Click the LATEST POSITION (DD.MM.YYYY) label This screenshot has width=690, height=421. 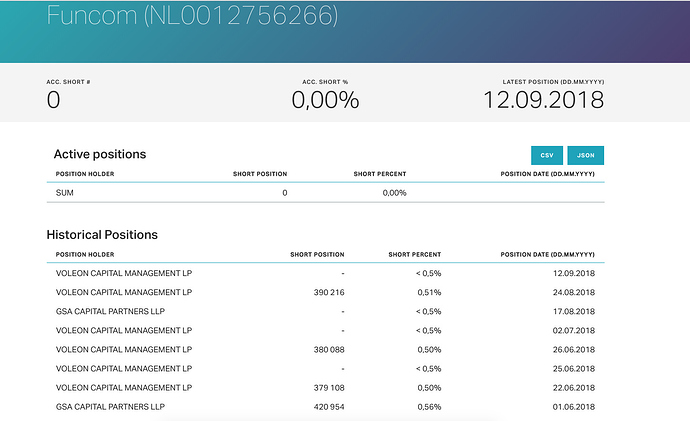[x=553, y=82]
